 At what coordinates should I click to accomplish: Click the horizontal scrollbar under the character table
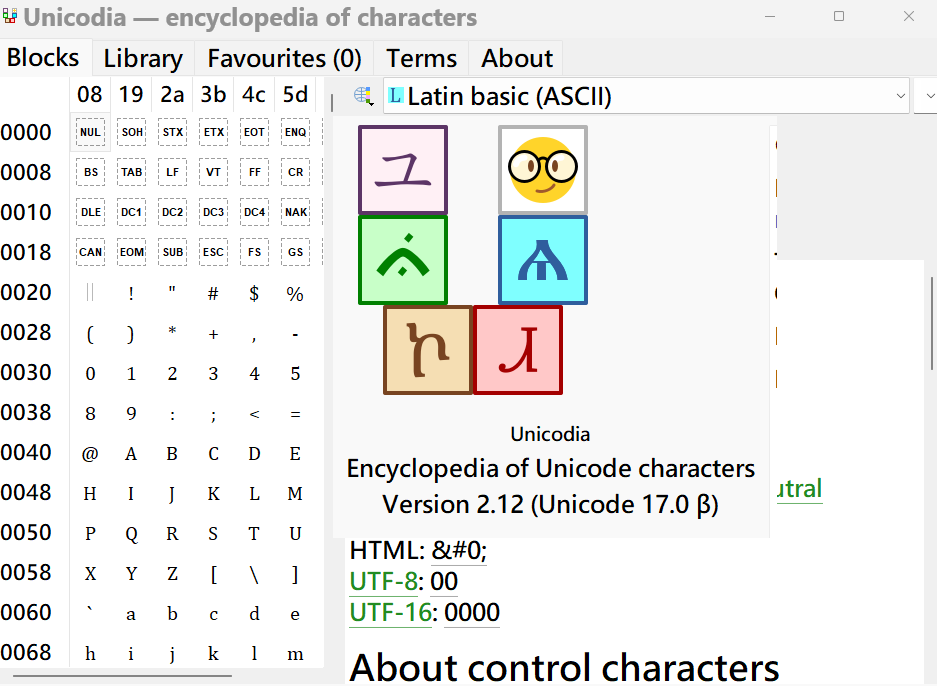point(123,676)
